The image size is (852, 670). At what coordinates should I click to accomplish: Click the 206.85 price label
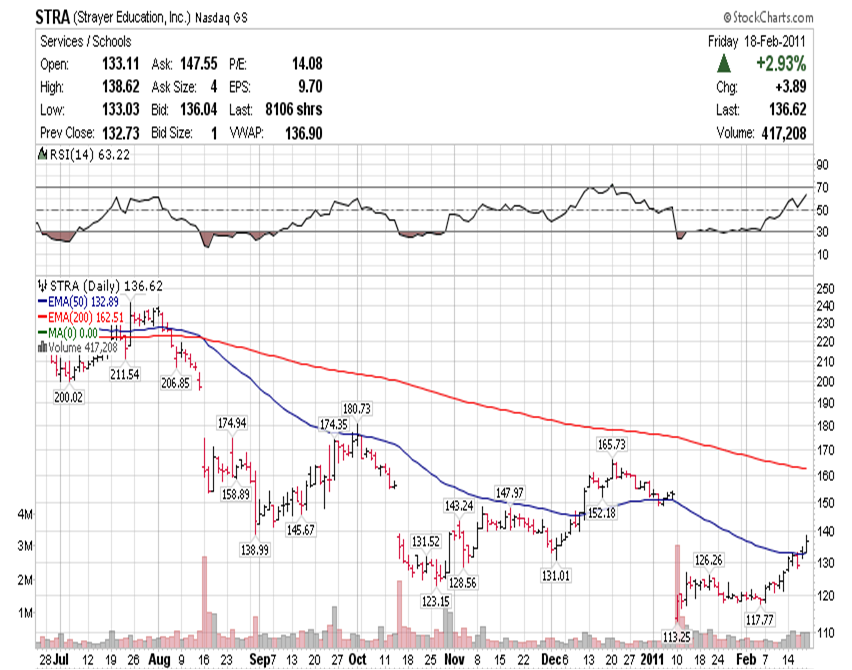click(x=176, y=383)
